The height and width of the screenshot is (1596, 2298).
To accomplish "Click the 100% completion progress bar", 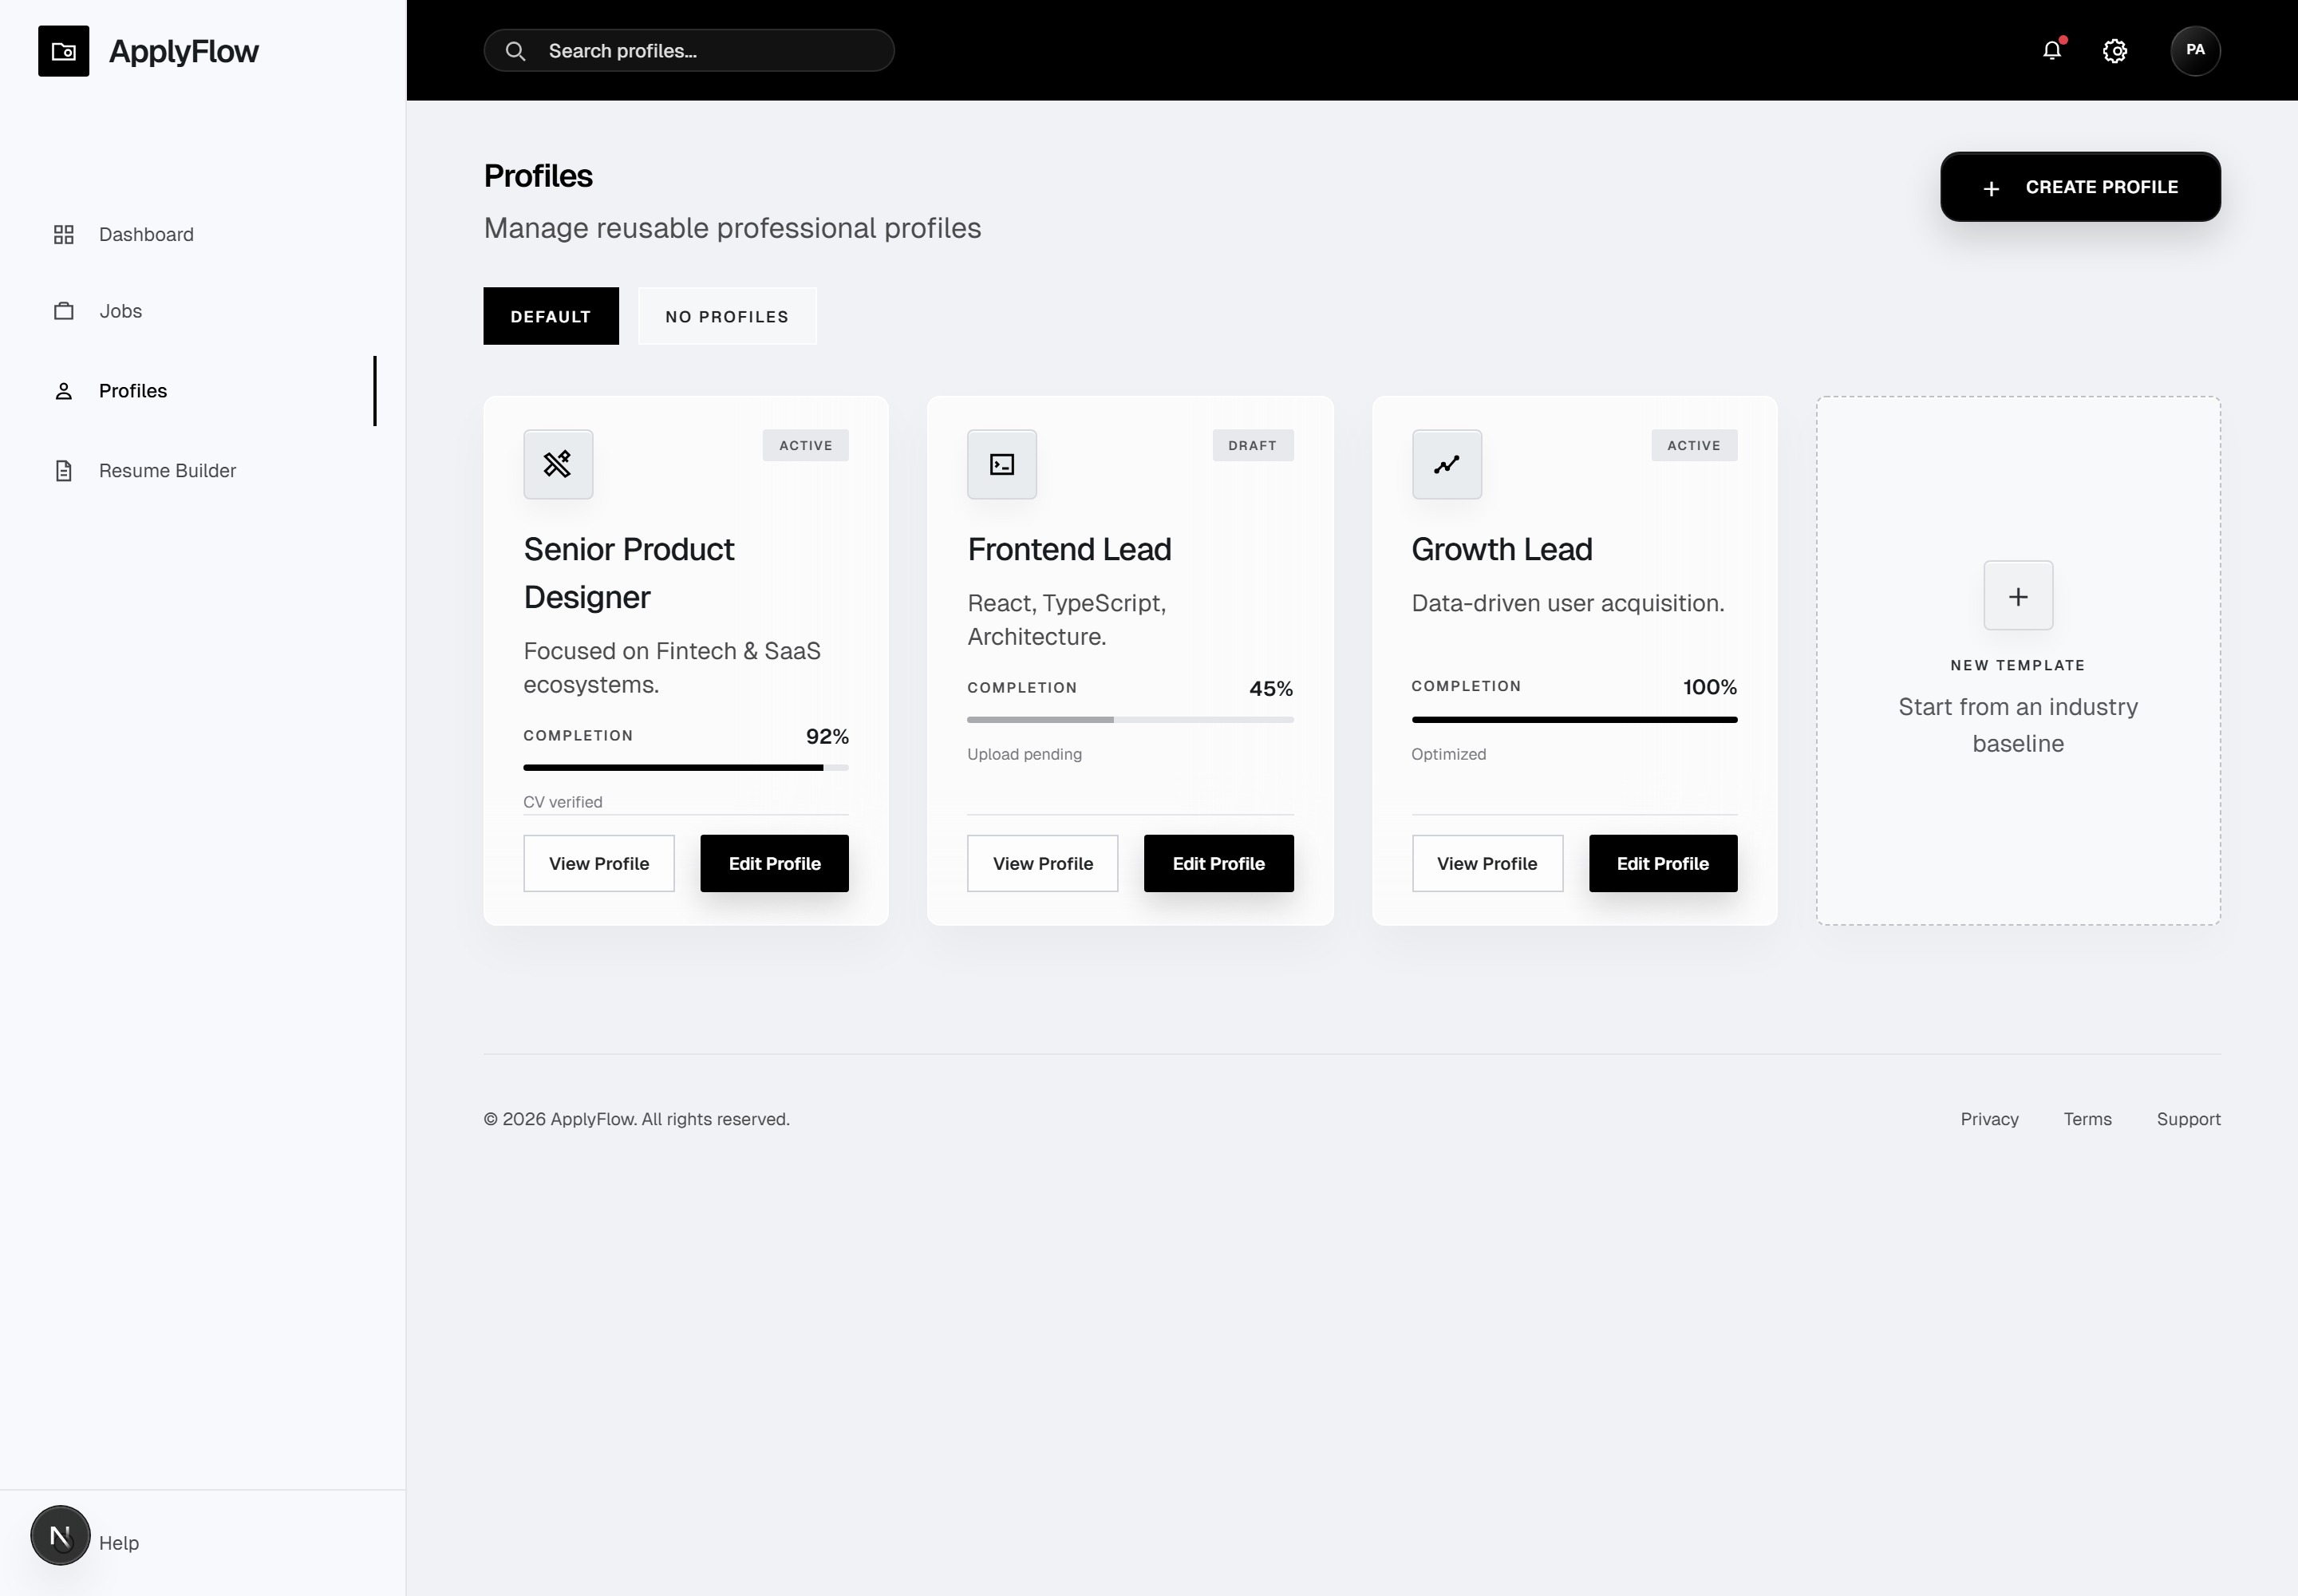I will 1574,720.
